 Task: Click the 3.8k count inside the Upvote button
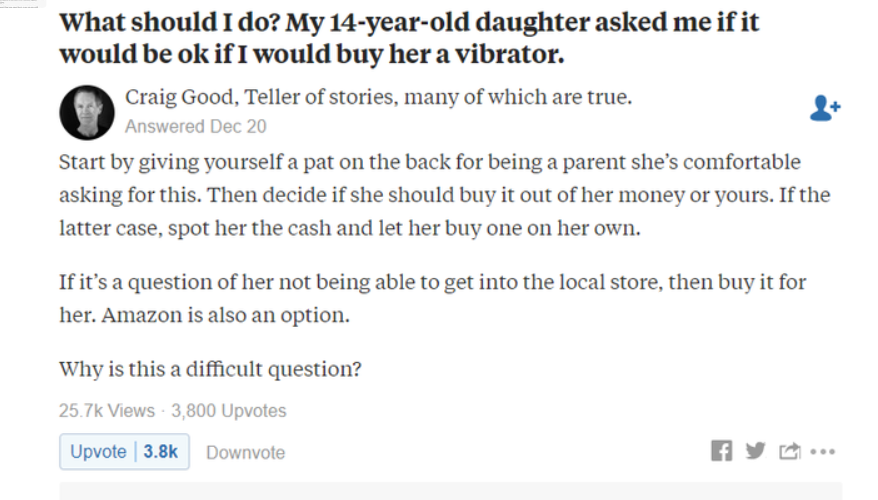[x=161, y=451]
